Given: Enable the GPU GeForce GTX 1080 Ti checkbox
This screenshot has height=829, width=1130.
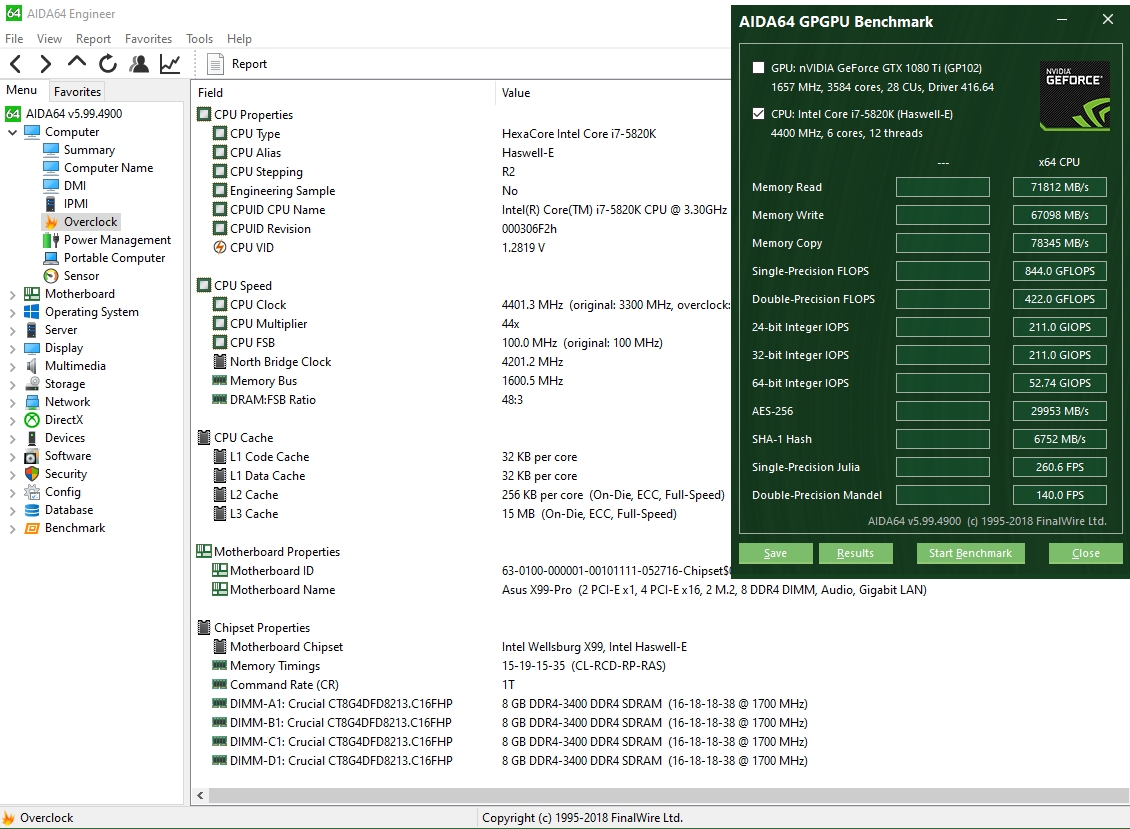Looking at the screenshot, I should point(758,69).
